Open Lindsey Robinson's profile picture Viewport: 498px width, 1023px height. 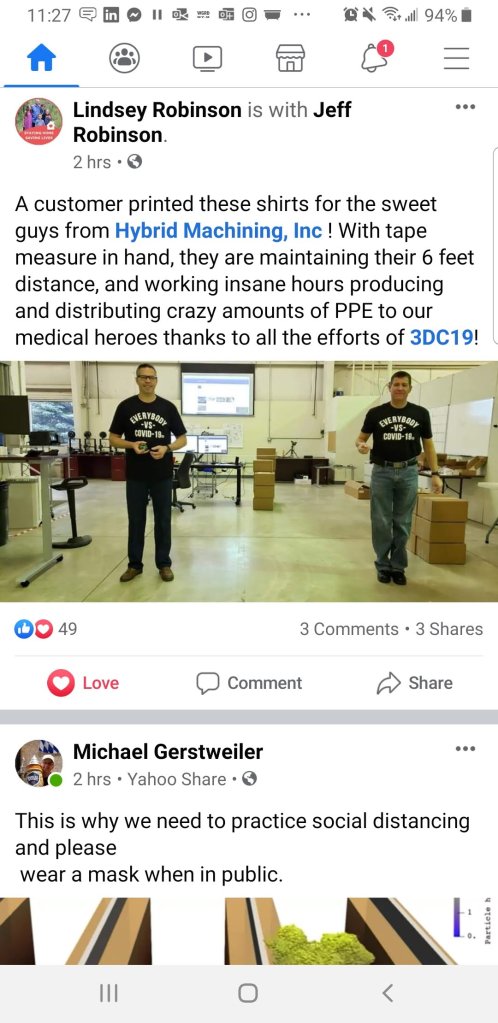point(39,122)
